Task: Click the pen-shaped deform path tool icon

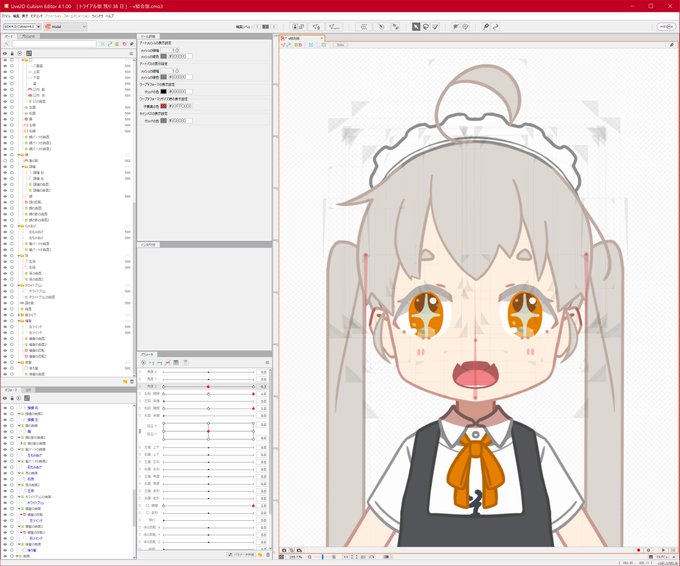Action: (486, 26)
